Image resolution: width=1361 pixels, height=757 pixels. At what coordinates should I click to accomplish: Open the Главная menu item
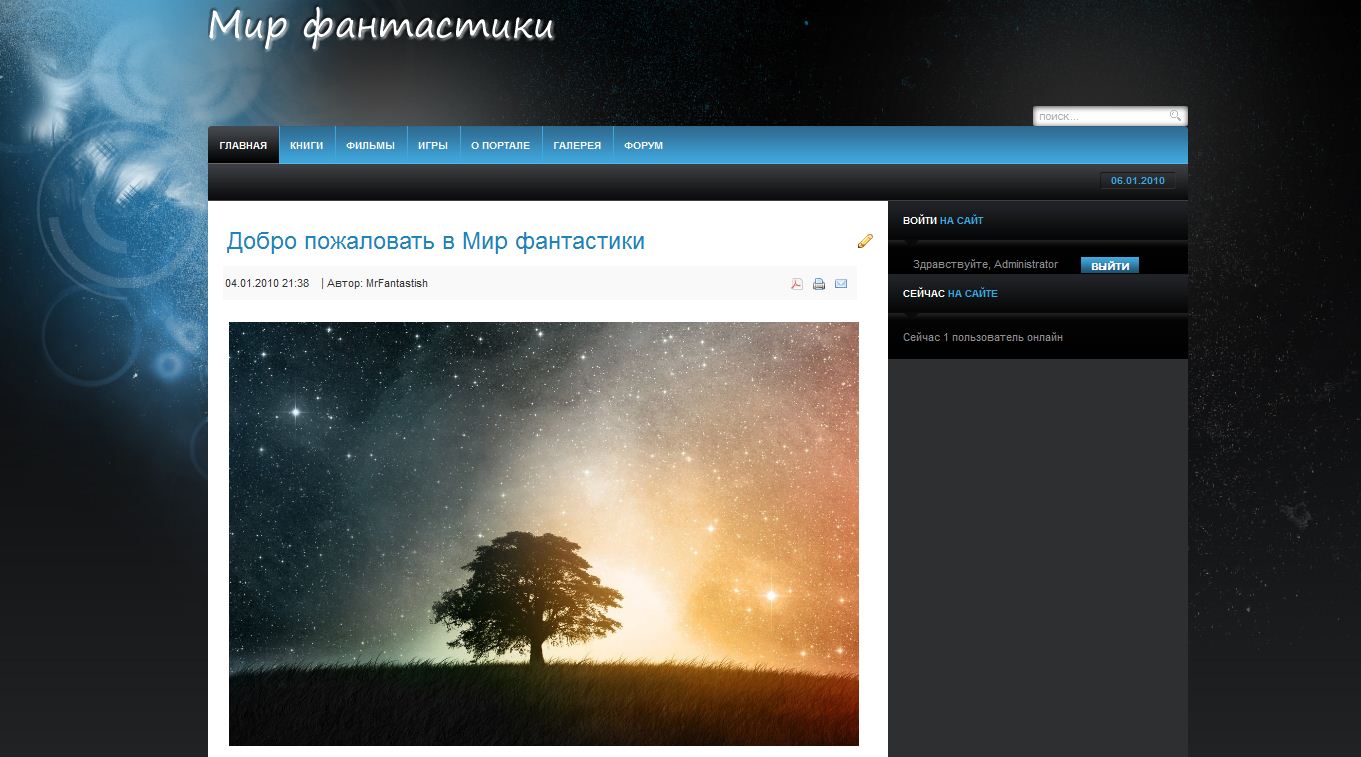pyautogui.click(x=243, y=145)
